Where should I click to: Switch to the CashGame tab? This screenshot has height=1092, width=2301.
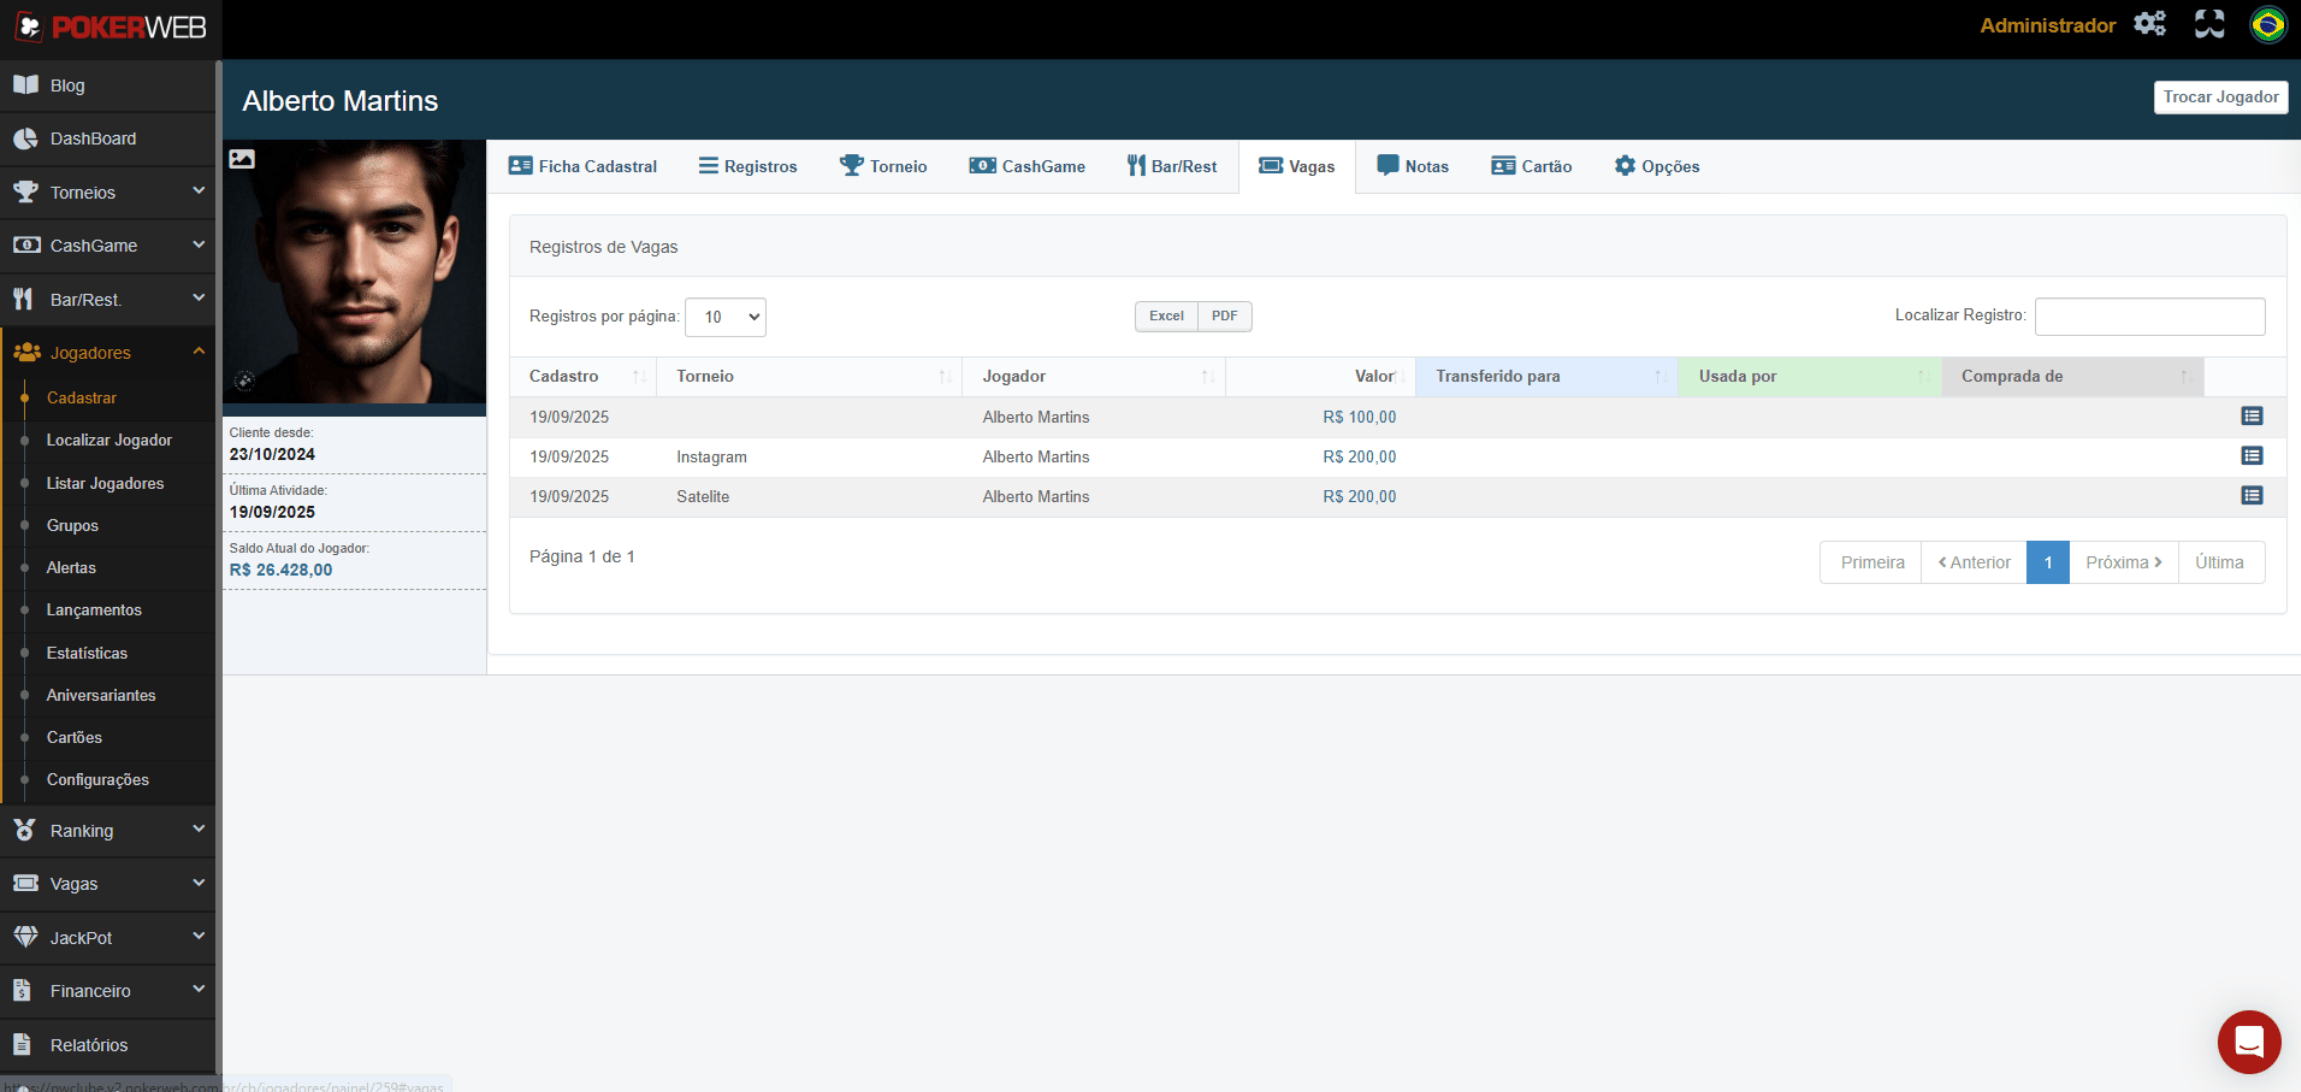click(1027, 166)
